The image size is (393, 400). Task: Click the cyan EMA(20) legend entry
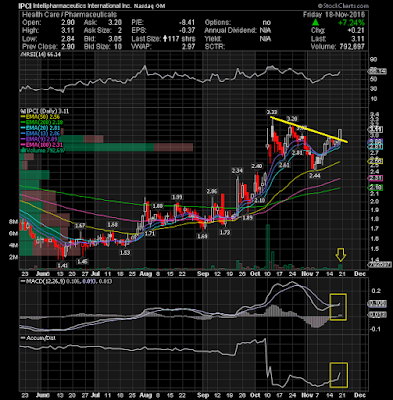click(x=40, y=128)
